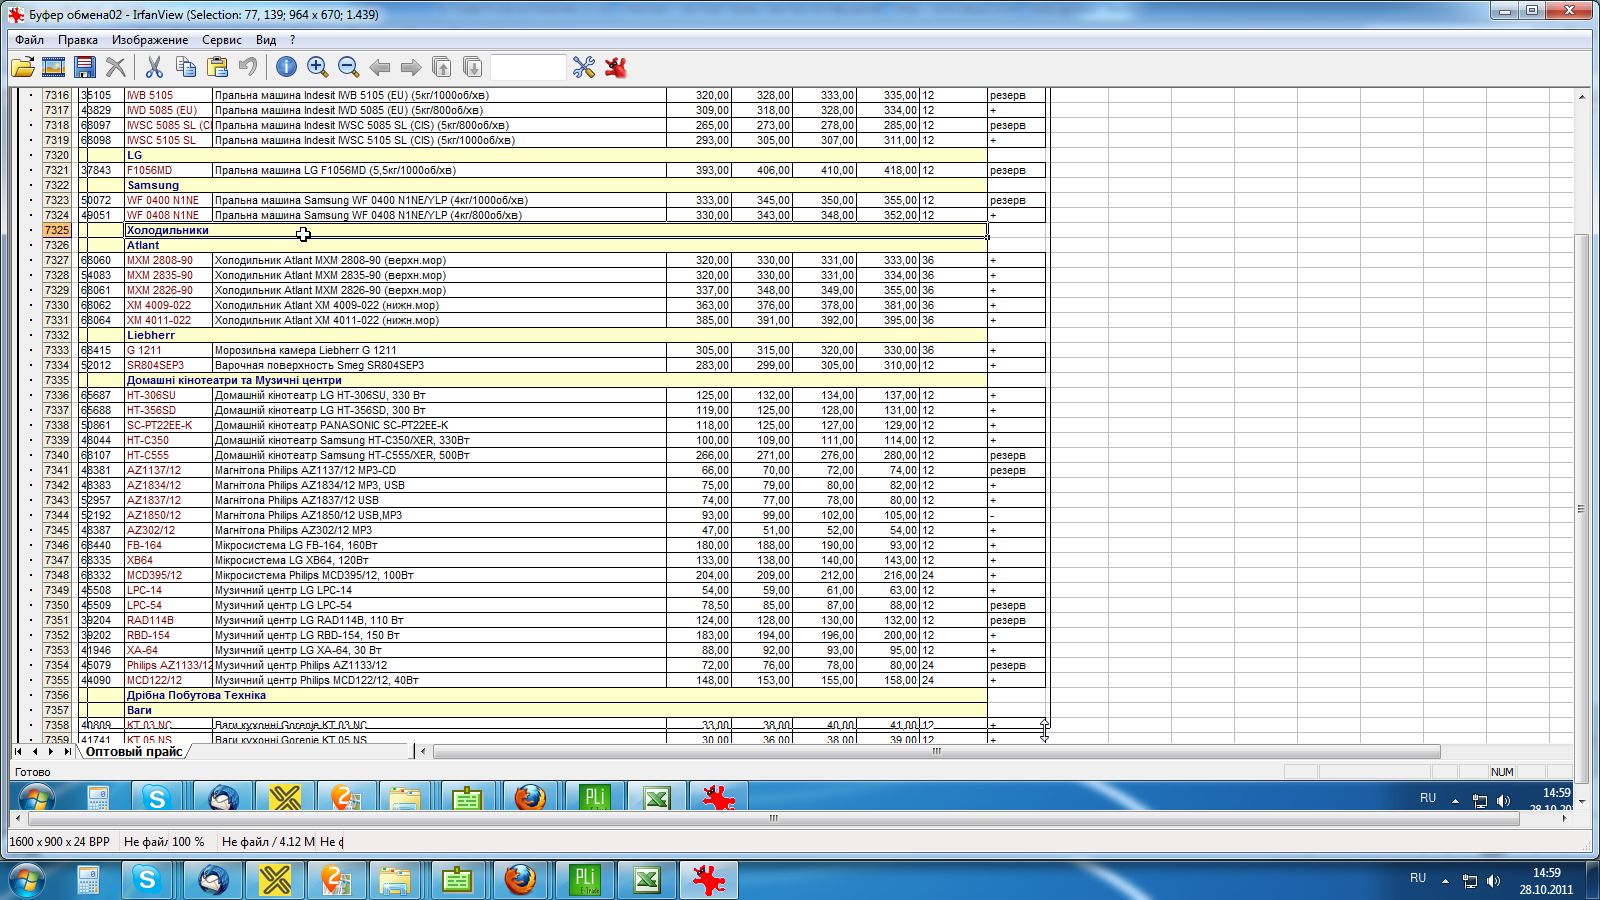Viewport: 1600px width, 900px height.
Task: Copy the image using the Copy icon
Action: [x=186, y=67]
